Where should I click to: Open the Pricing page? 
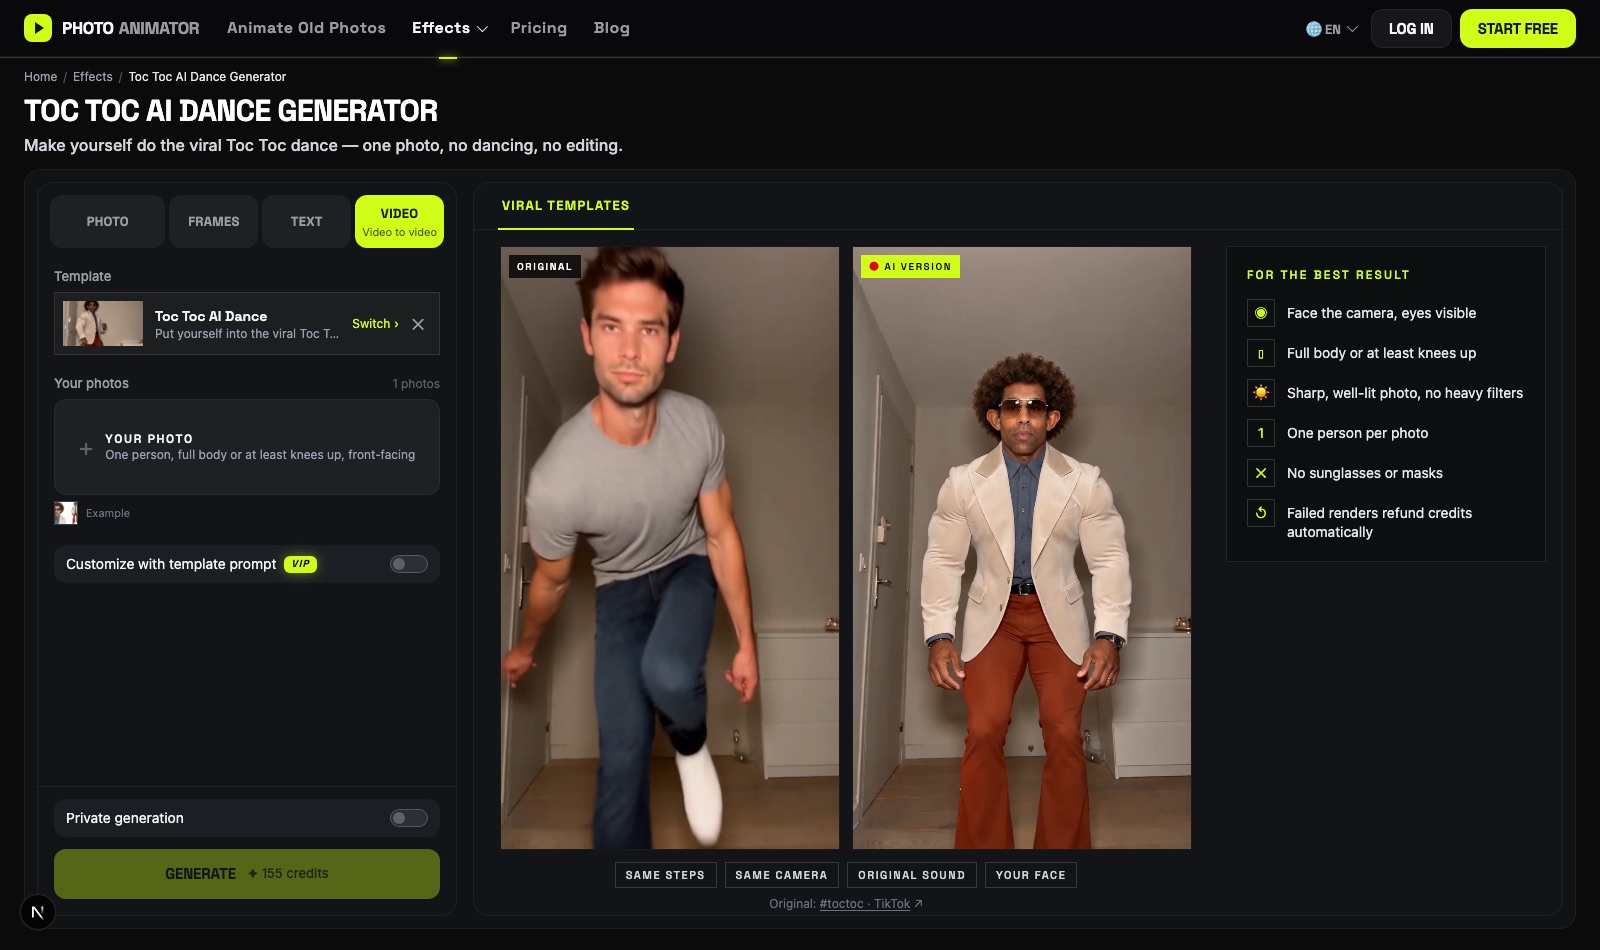[538, 28]
